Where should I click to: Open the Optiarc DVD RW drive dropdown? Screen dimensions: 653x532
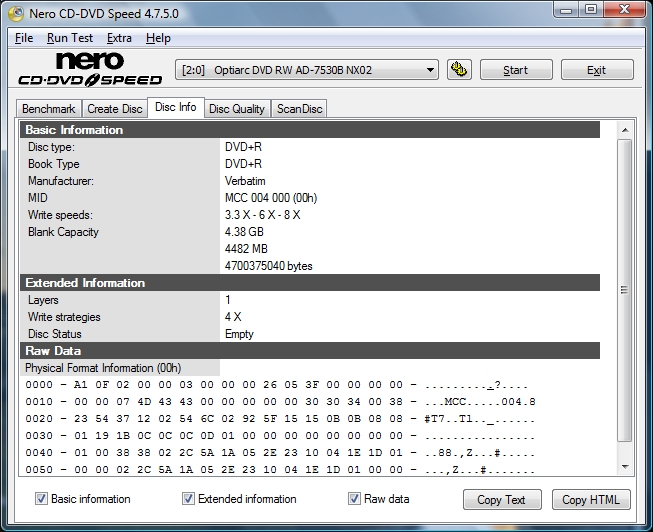(307, 70)
